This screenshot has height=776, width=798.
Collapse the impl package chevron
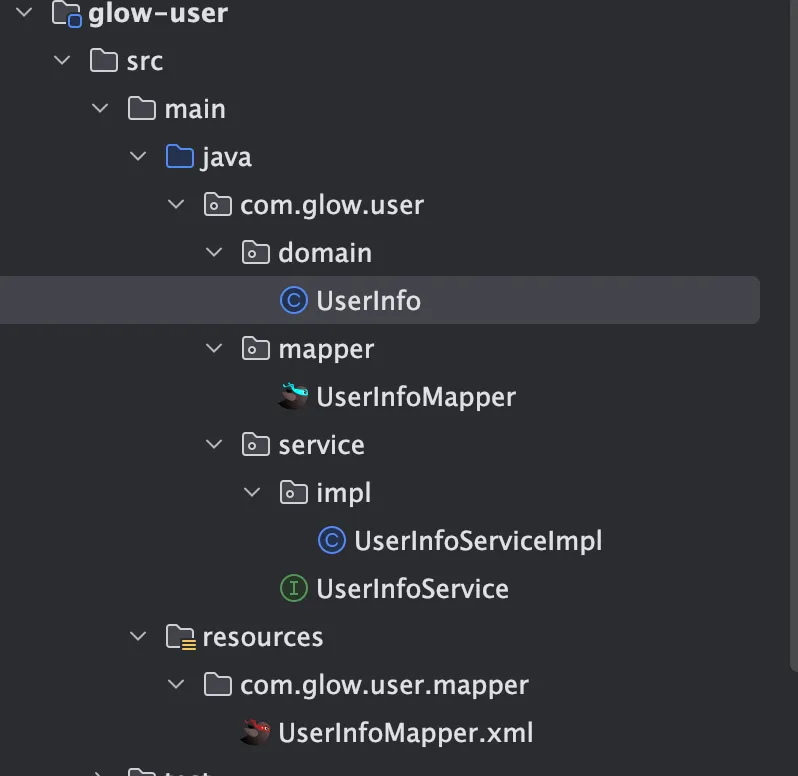(x=252, y=493)
